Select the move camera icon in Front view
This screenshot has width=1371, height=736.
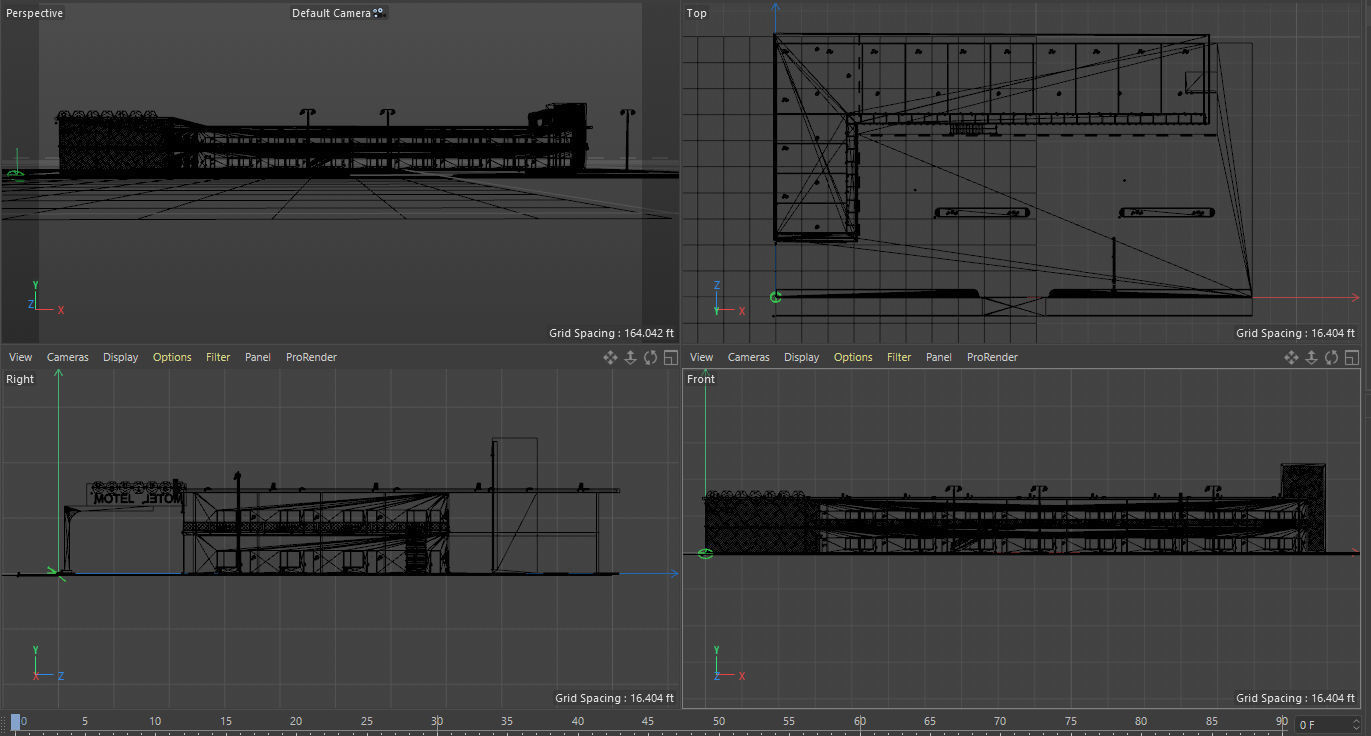(x=1291, y=357)
